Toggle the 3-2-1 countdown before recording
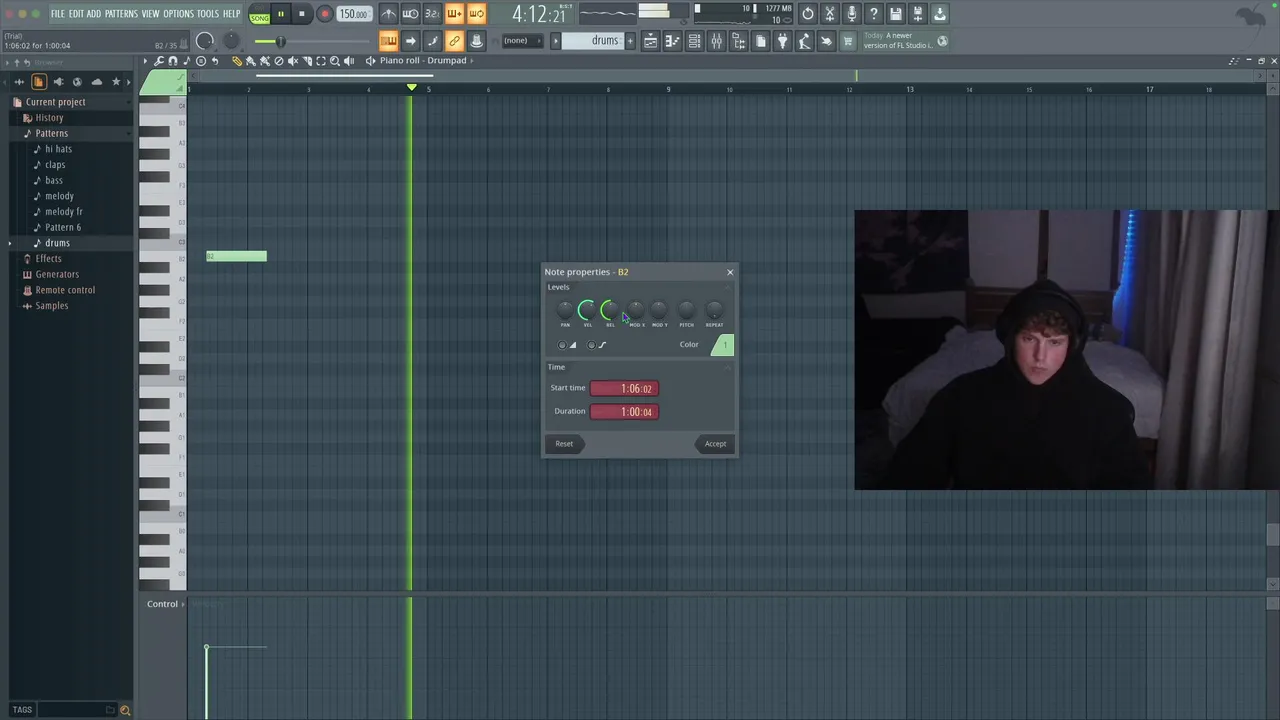 coord(432,14)
